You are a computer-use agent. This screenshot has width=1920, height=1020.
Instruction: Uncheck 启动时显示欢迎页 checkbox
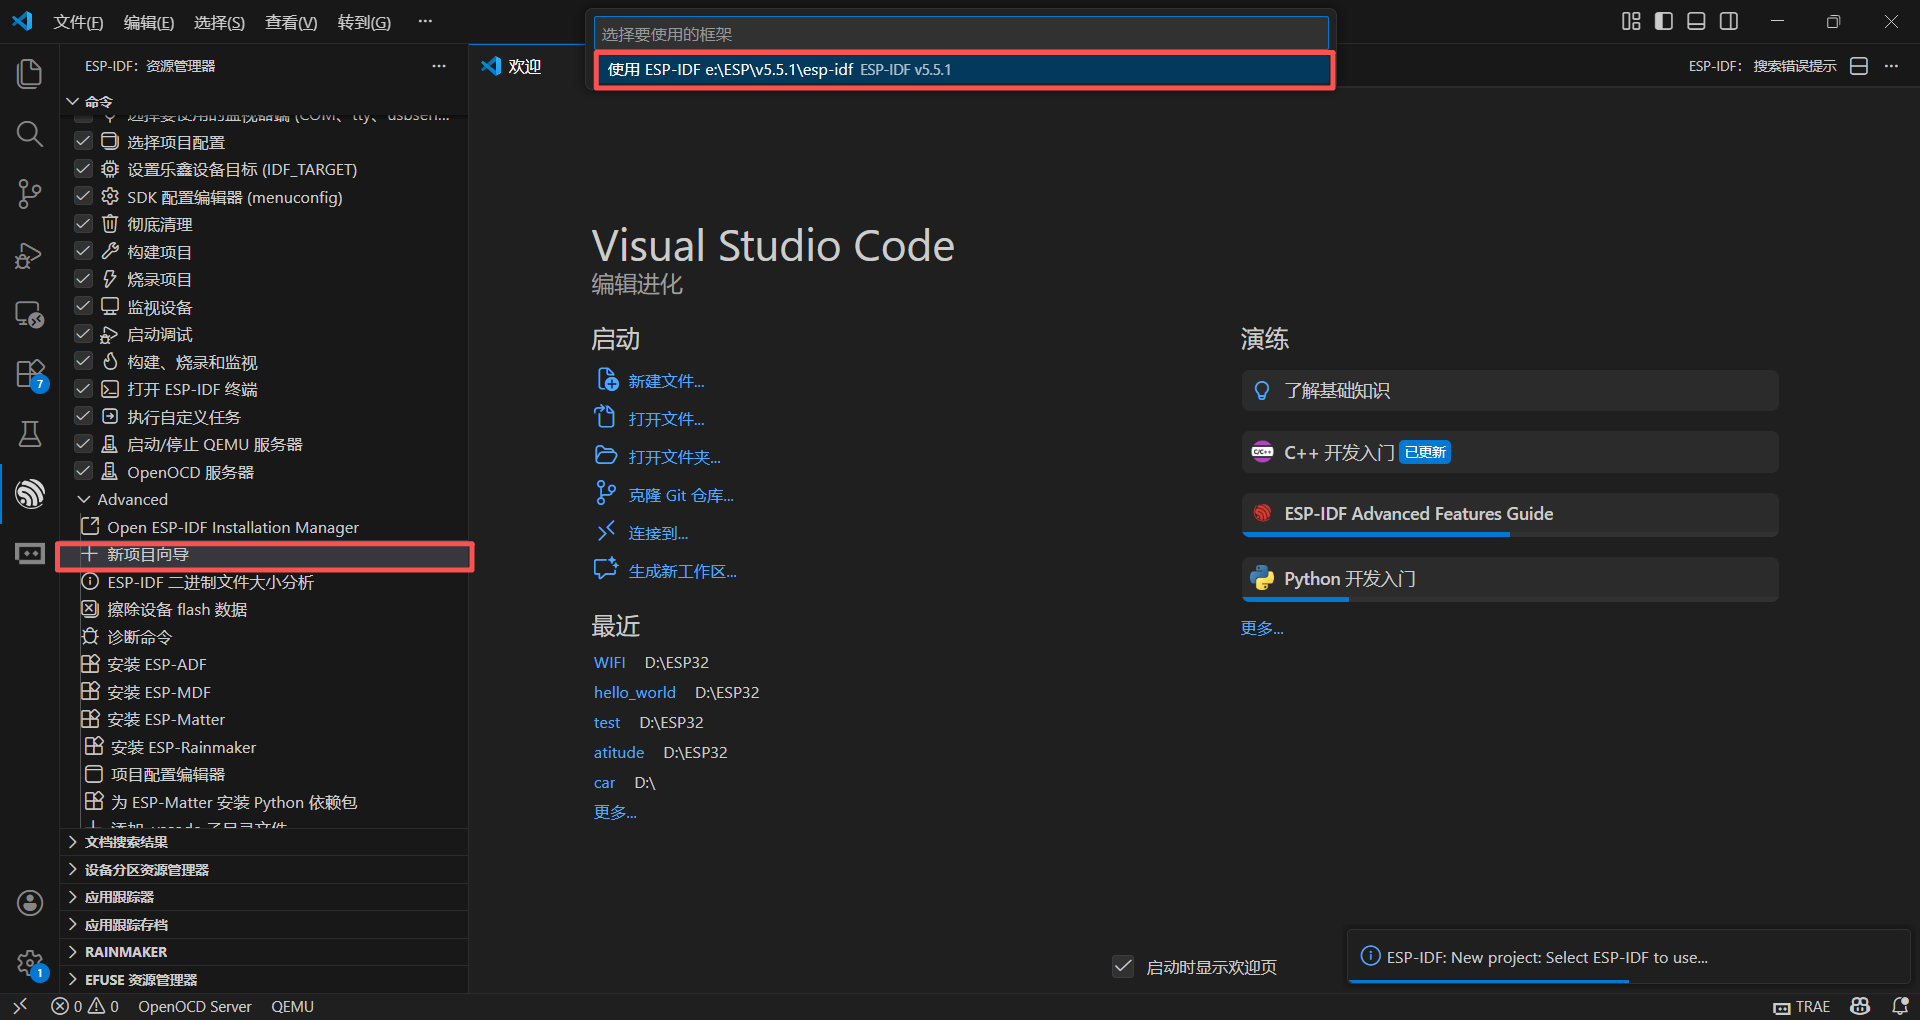pos(1123,966)
